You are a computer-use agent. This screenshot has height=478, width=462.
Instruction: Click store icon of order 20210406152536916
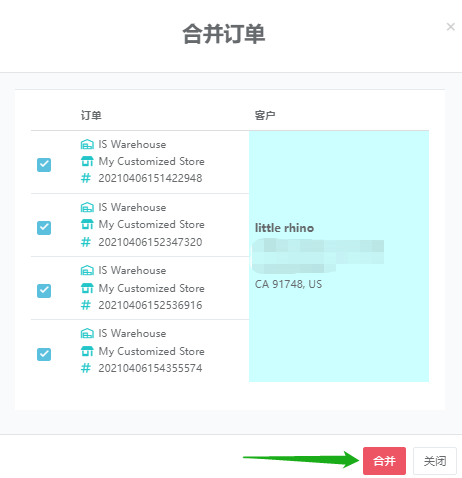coord(87,288)
